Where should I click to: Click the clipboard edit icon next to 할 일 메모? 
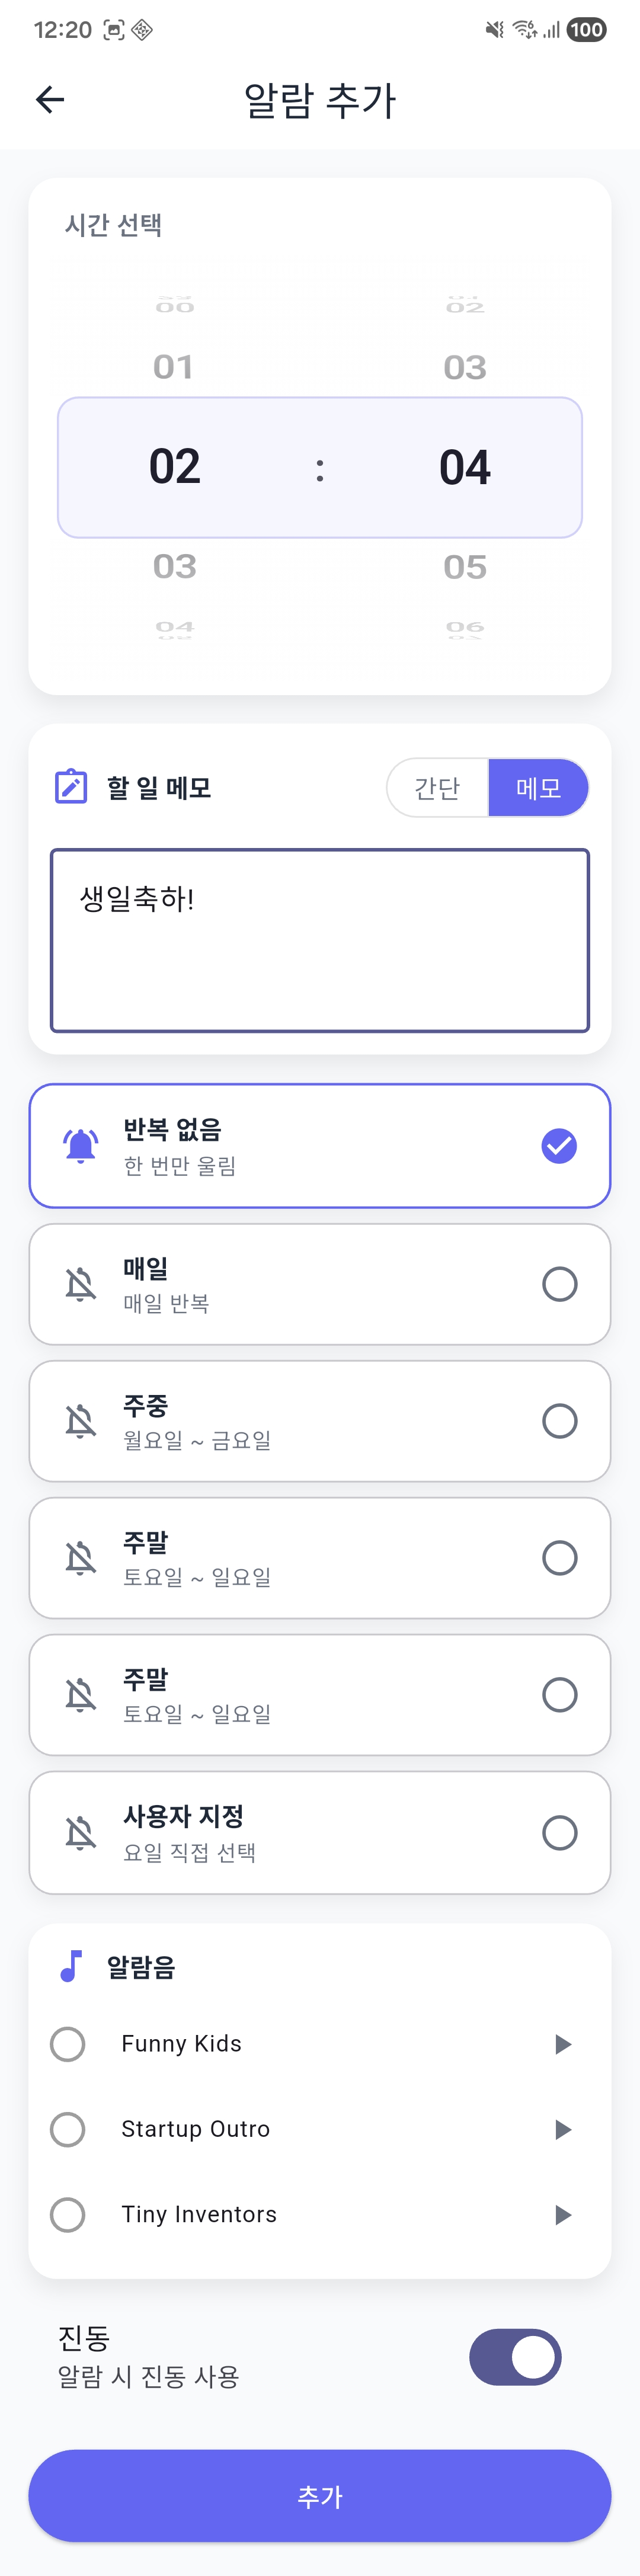(70, 787)
